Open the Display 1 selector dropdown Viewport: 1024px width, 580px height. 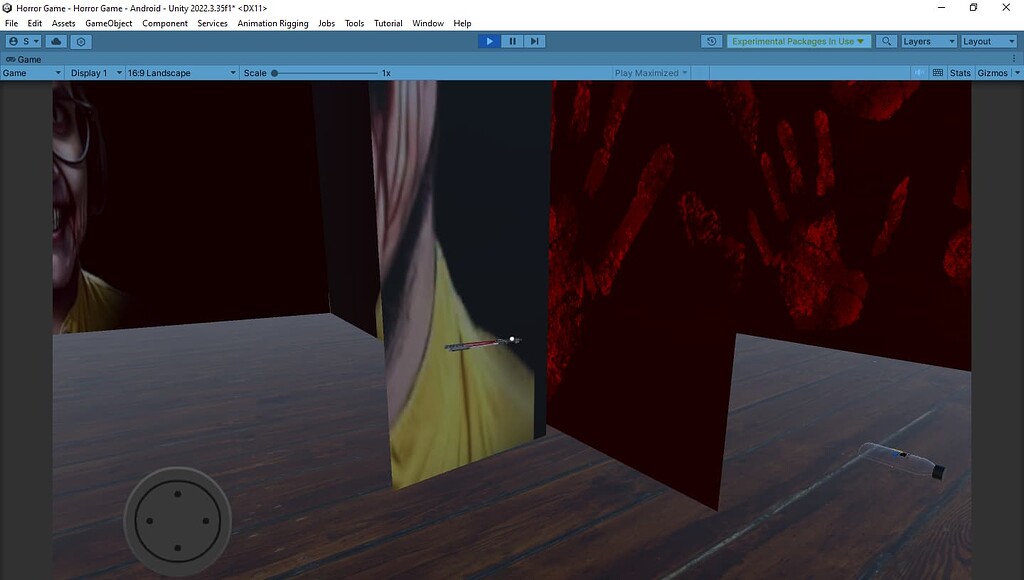click(97, 72)
